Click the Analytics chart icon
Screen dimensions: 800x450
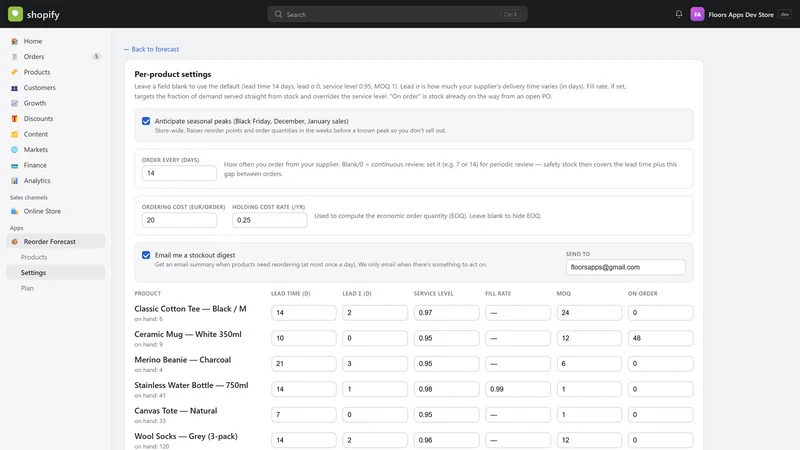tap(14, 181)
